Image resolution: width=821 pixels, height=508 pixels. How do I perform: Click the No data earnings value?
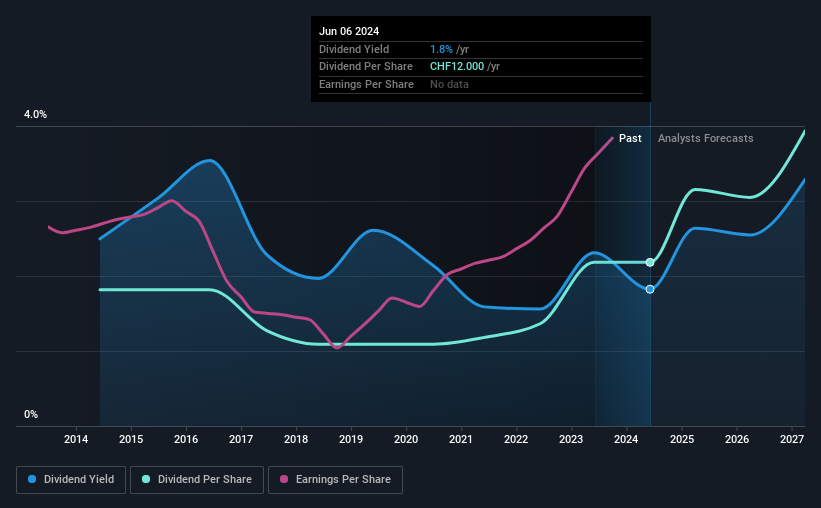click(449, 84)
